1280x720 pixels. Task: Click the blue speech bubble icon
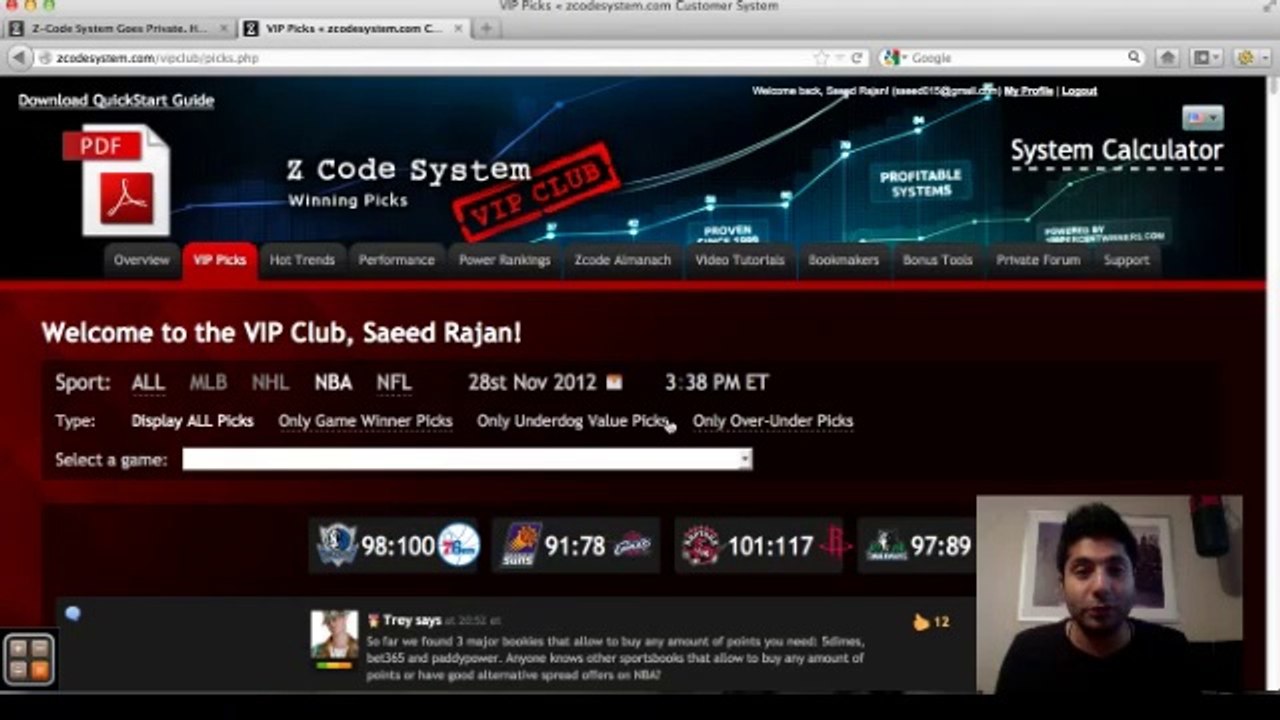coord(73,614)
